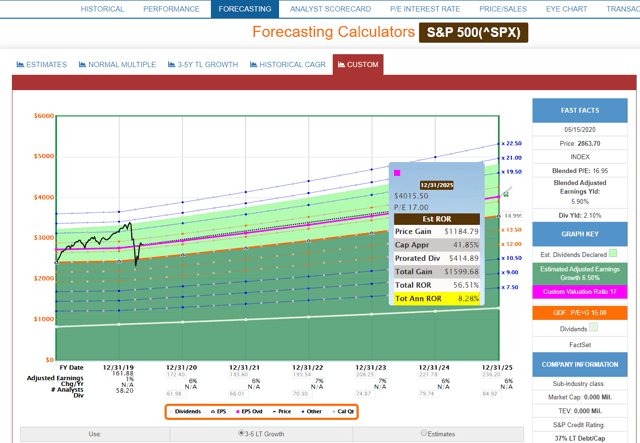Click the x 22.50 multiple label
640x443 pixels.
pyautogui.click(x=512, y=143)
